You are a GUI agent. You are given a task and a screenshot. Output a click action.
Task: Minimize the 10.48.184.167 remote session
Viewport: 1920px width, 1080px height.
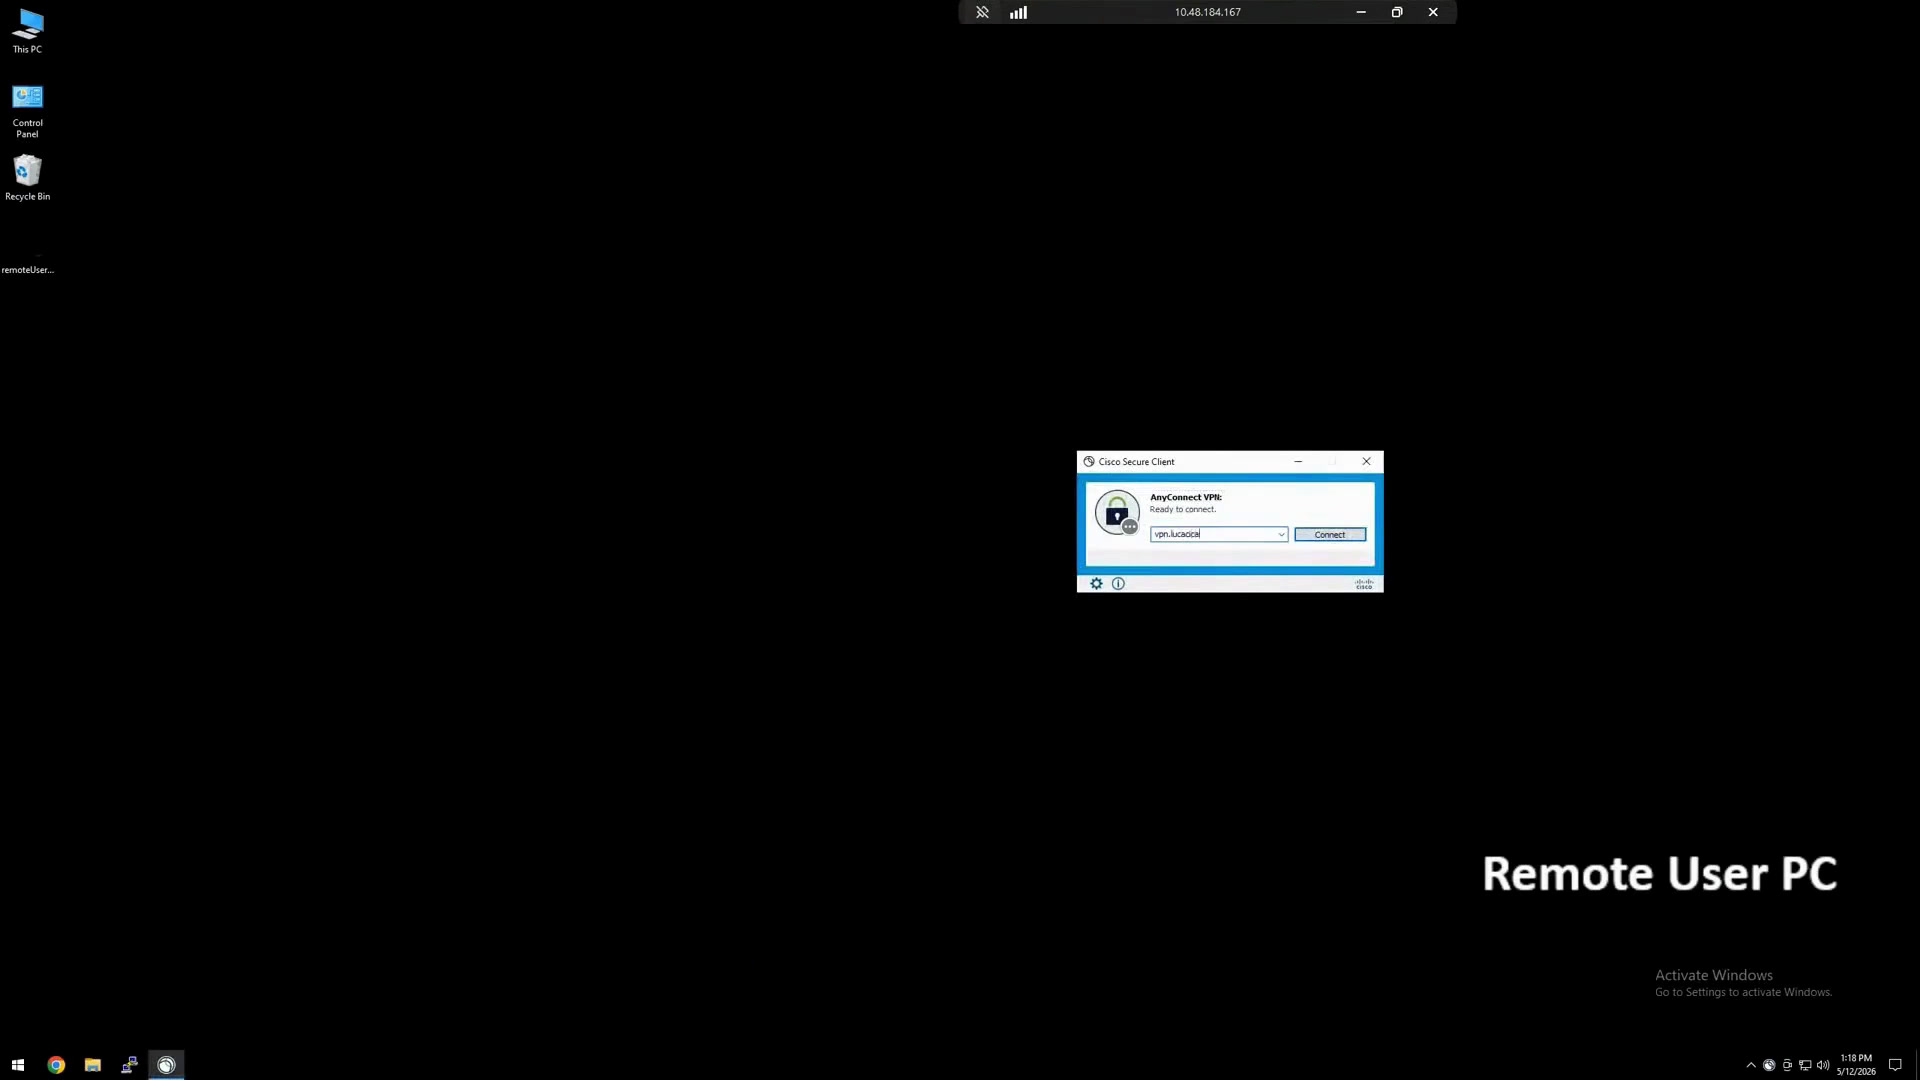click(1361, 12)
